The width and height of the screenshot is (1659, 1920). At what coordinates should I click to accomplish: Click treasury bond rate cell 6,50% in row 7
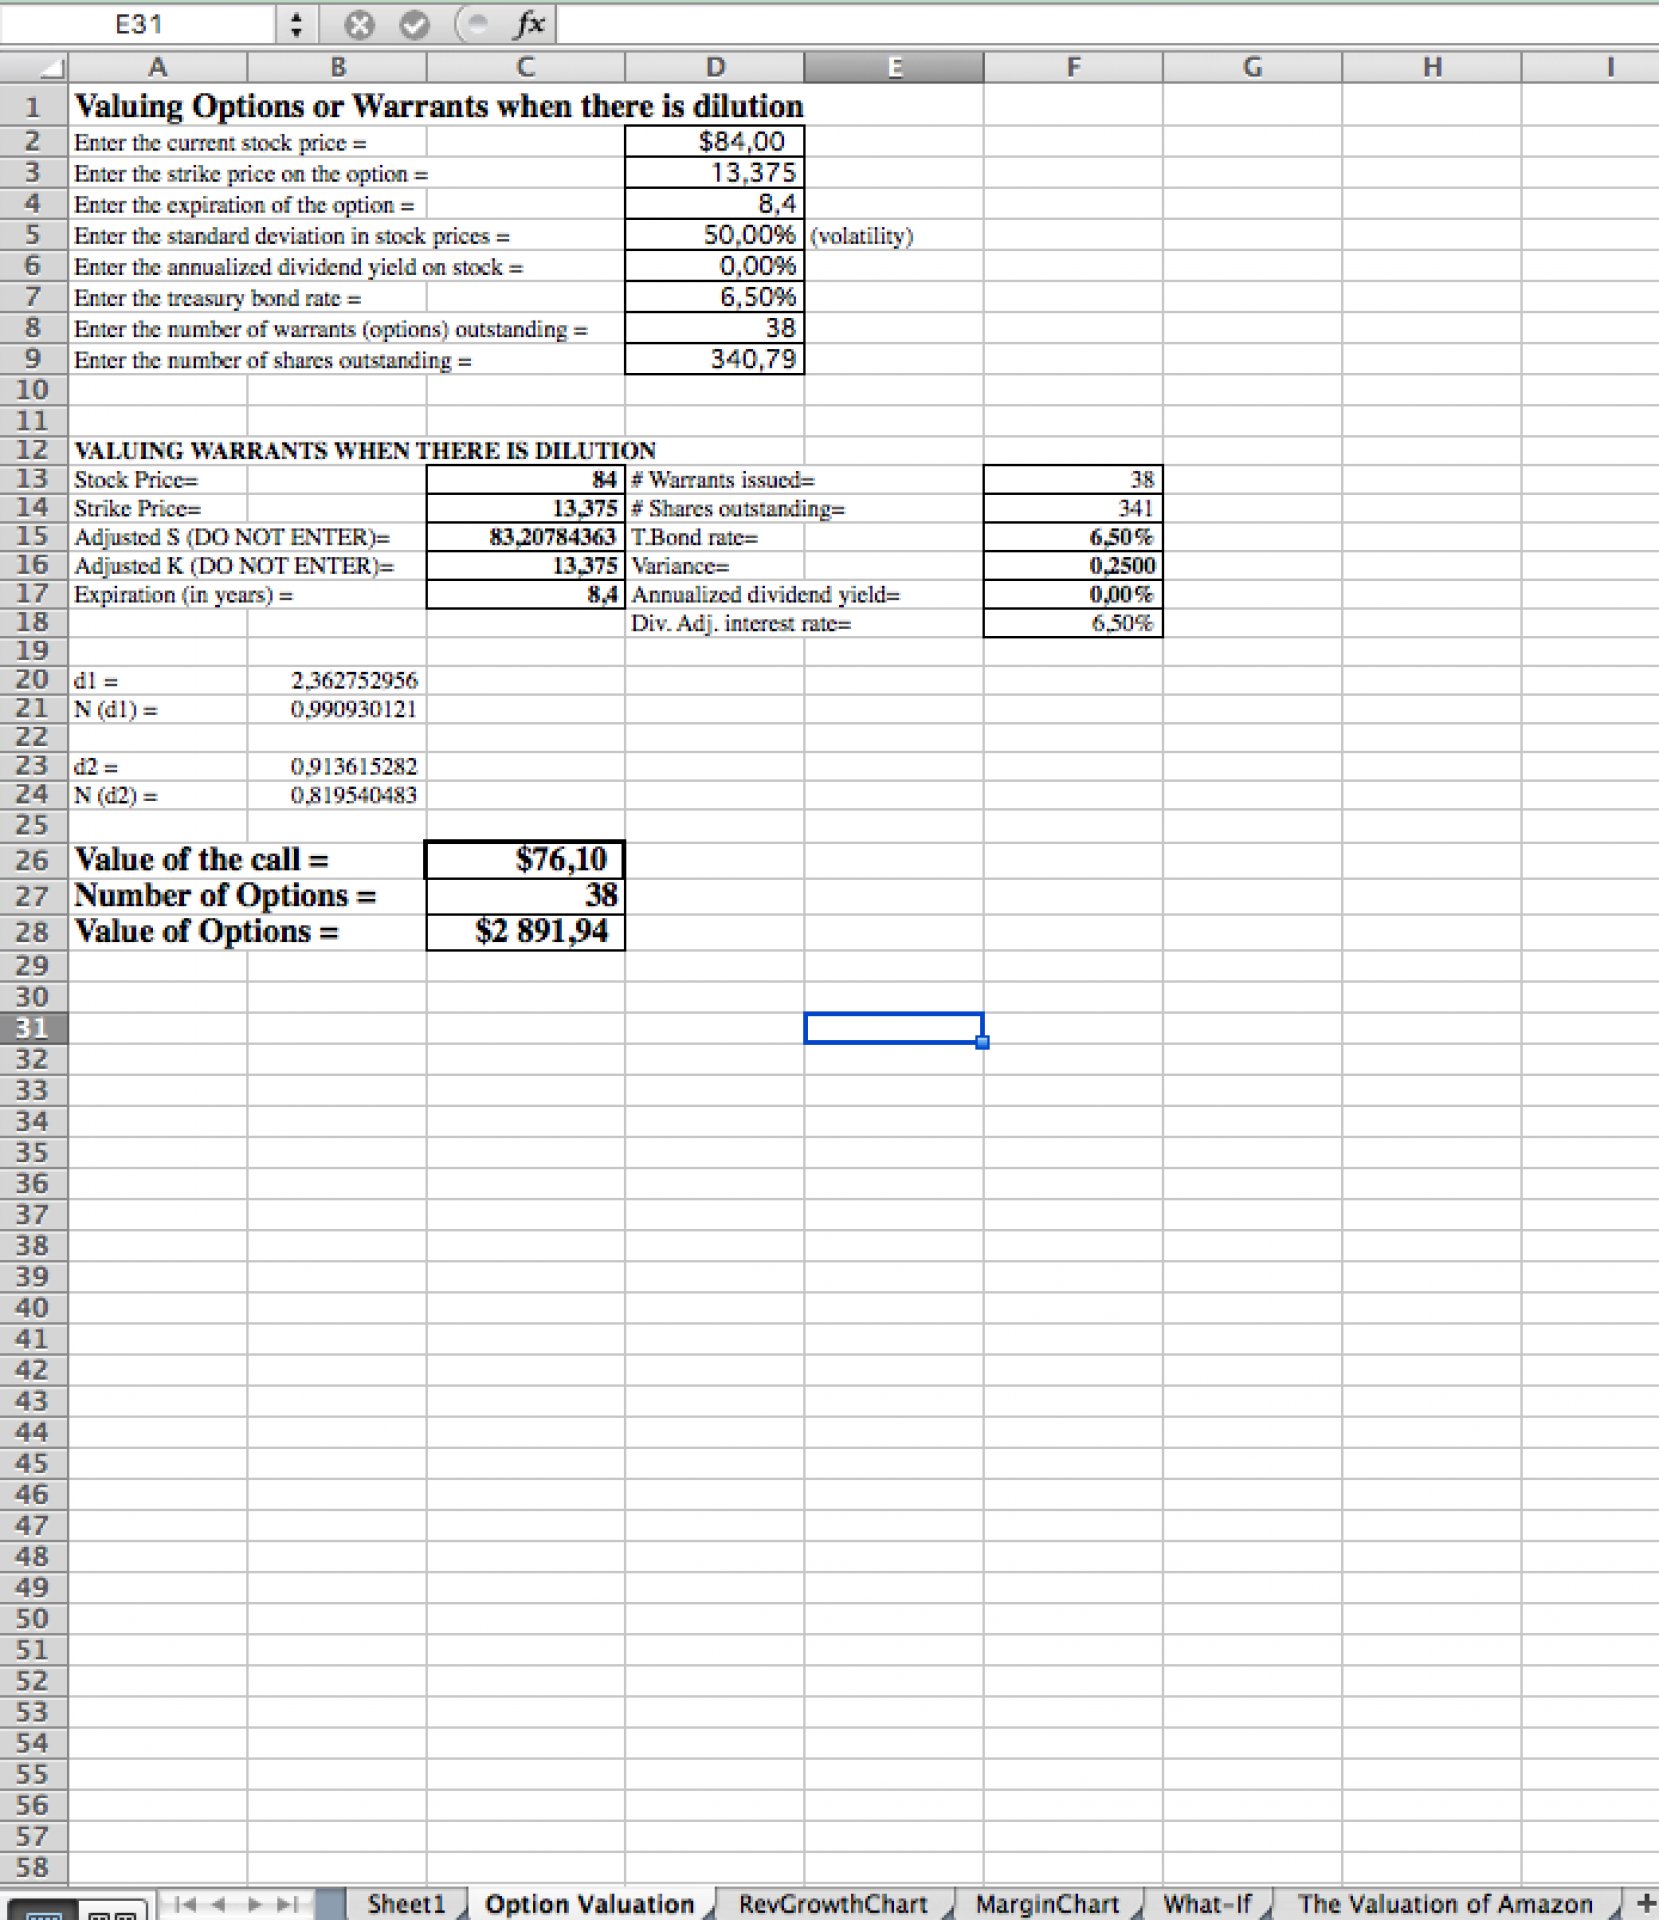pyautogui.click(x=714, y=296)
